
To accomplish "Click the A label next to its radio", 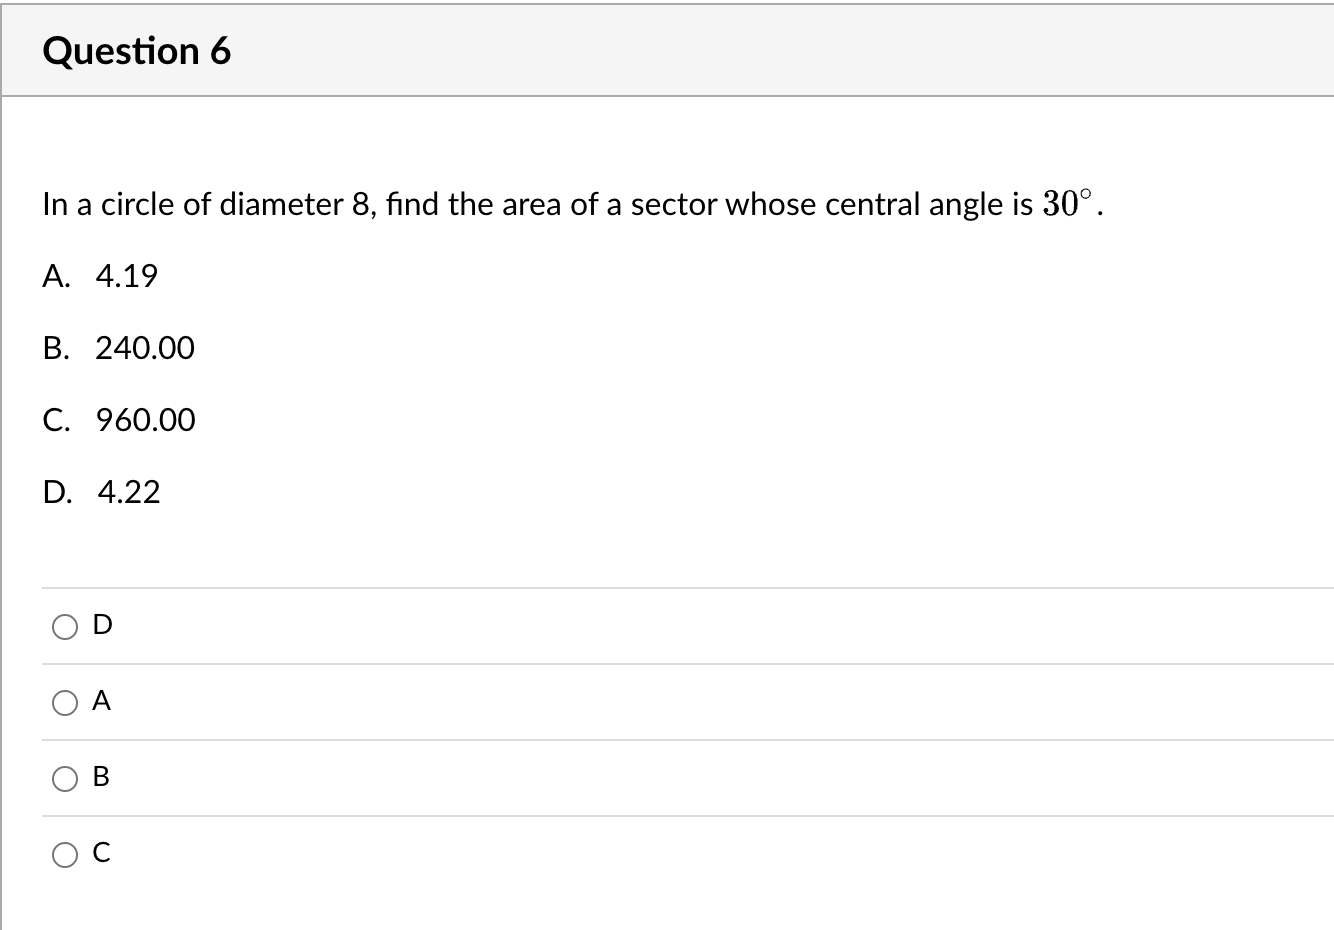I will pyautogui.click(x=100, y=701).
